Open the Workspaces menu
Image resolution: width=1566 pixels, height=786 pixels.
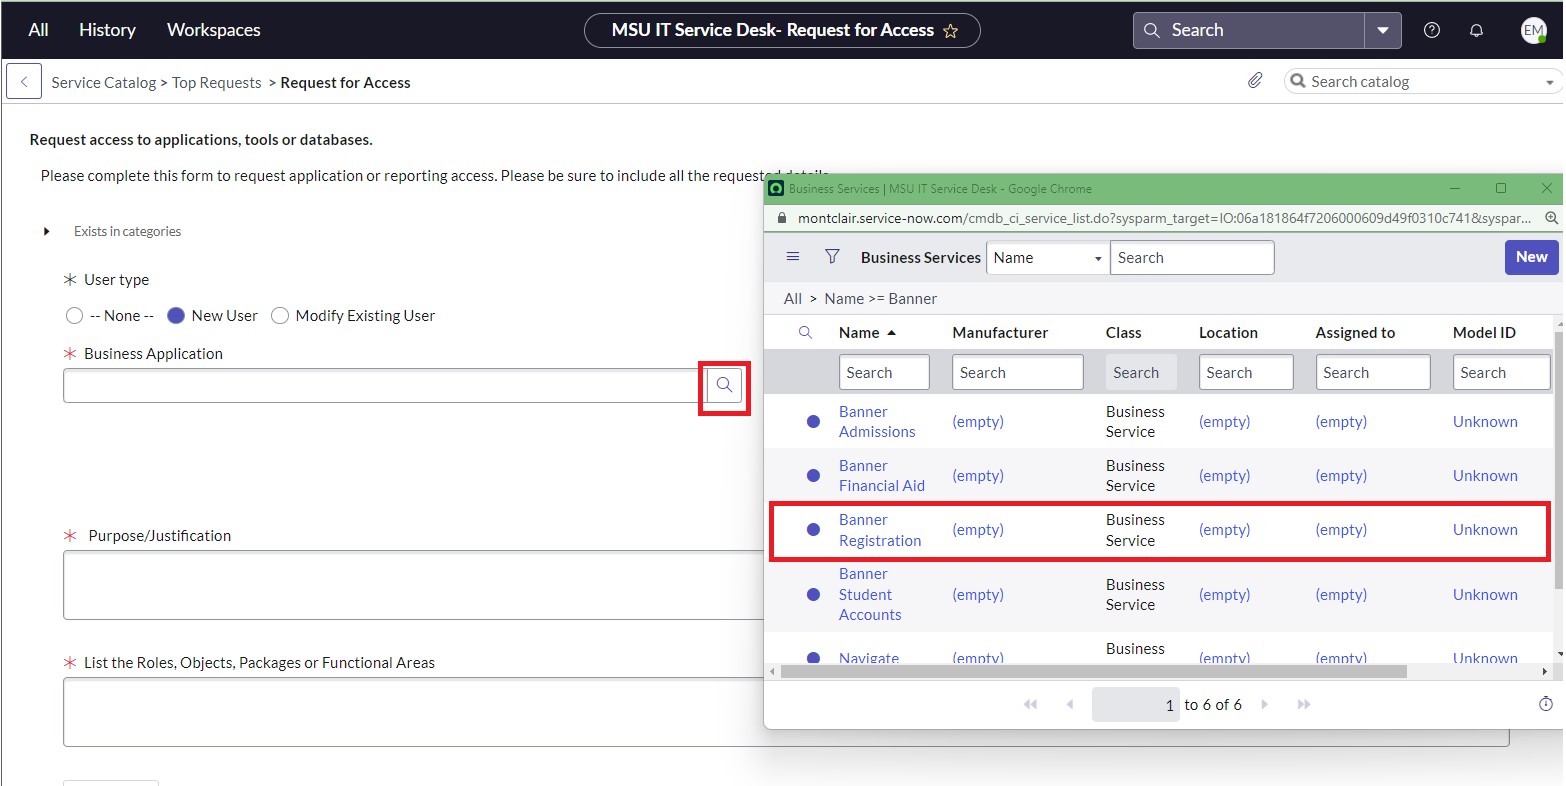(213, 30)
